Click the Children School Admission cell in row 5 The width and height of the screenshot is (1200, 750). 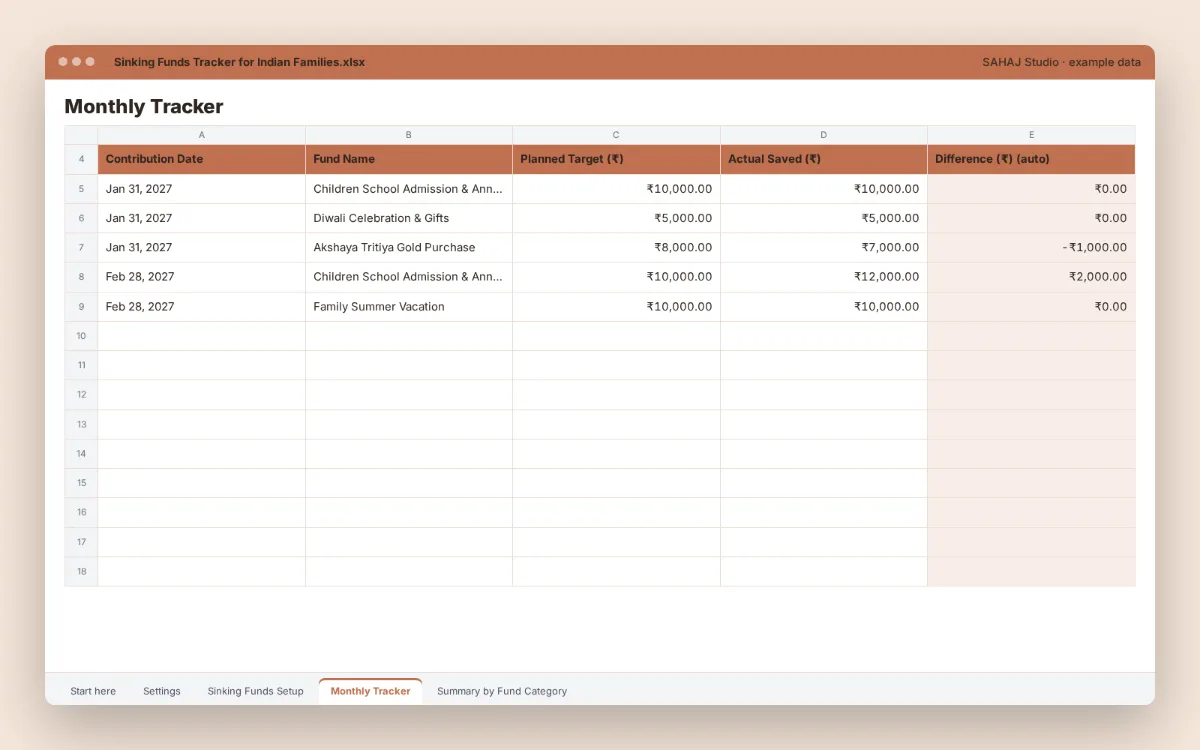409,189
